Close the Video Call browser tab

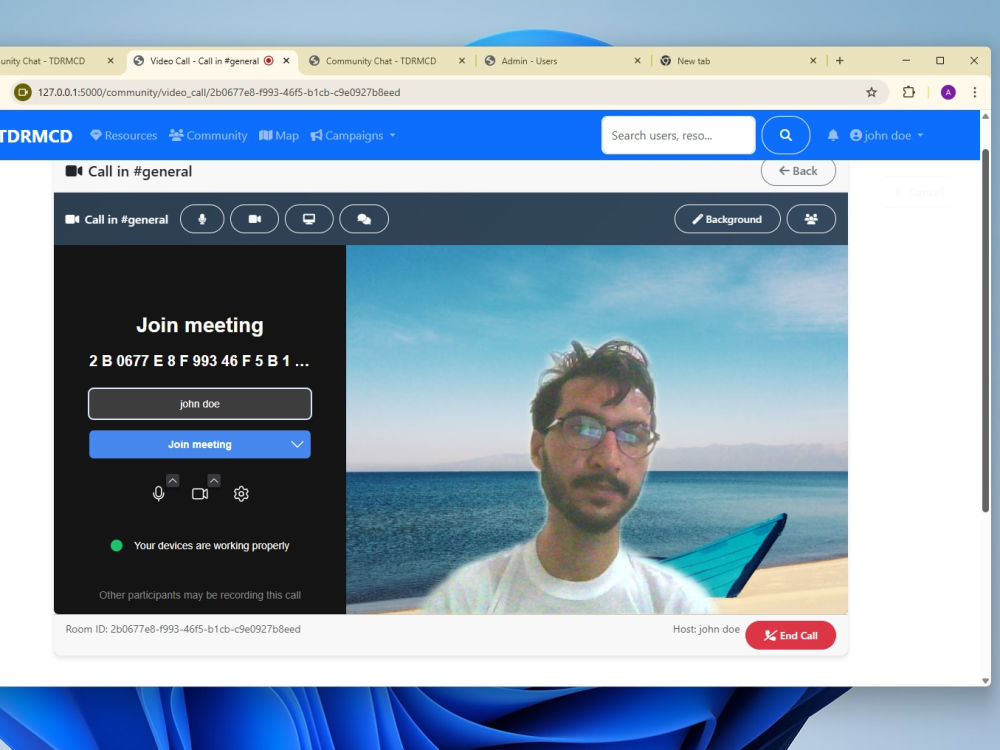click(x=286, y=61)
